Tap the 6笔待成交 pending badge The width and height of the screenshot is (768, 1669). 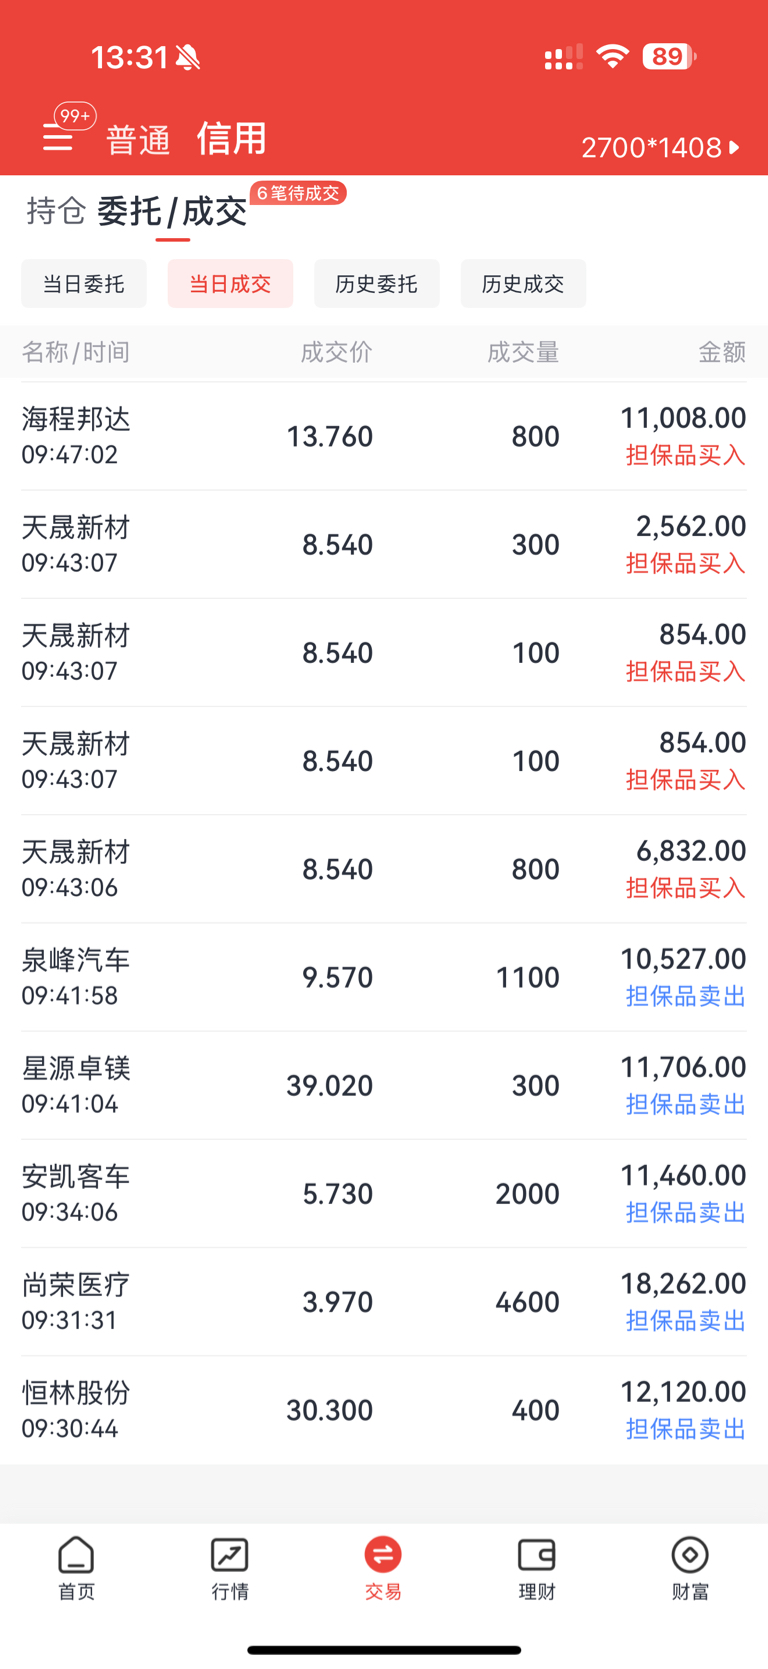click(x=298, y=193)
